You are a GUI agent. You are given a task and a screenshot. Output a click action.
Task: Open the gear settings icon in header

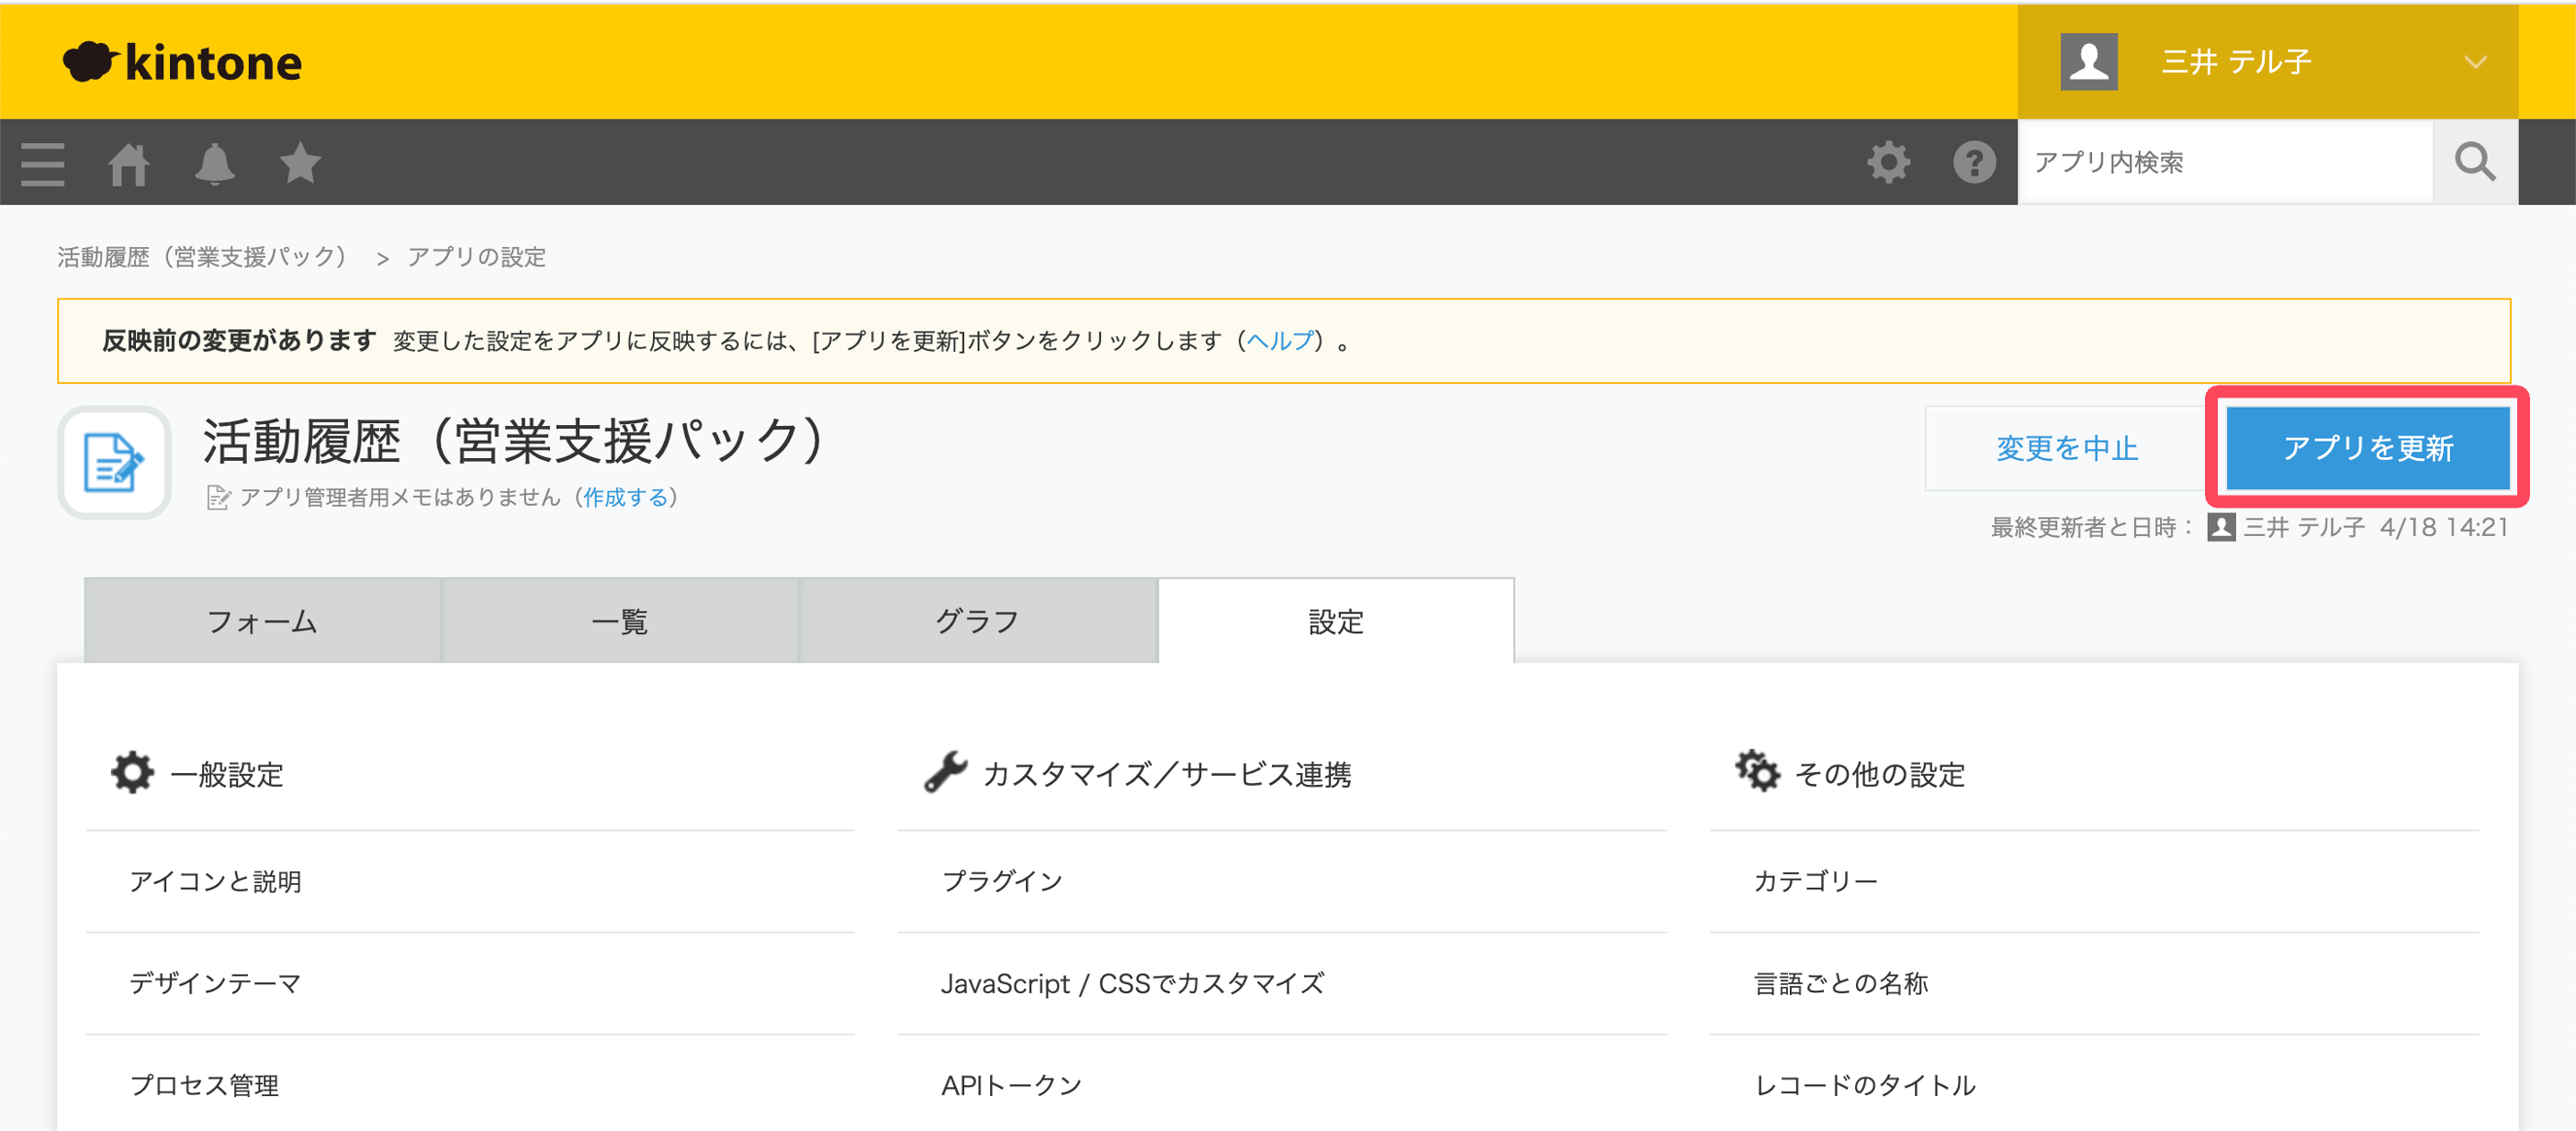tap(1888, 162)
